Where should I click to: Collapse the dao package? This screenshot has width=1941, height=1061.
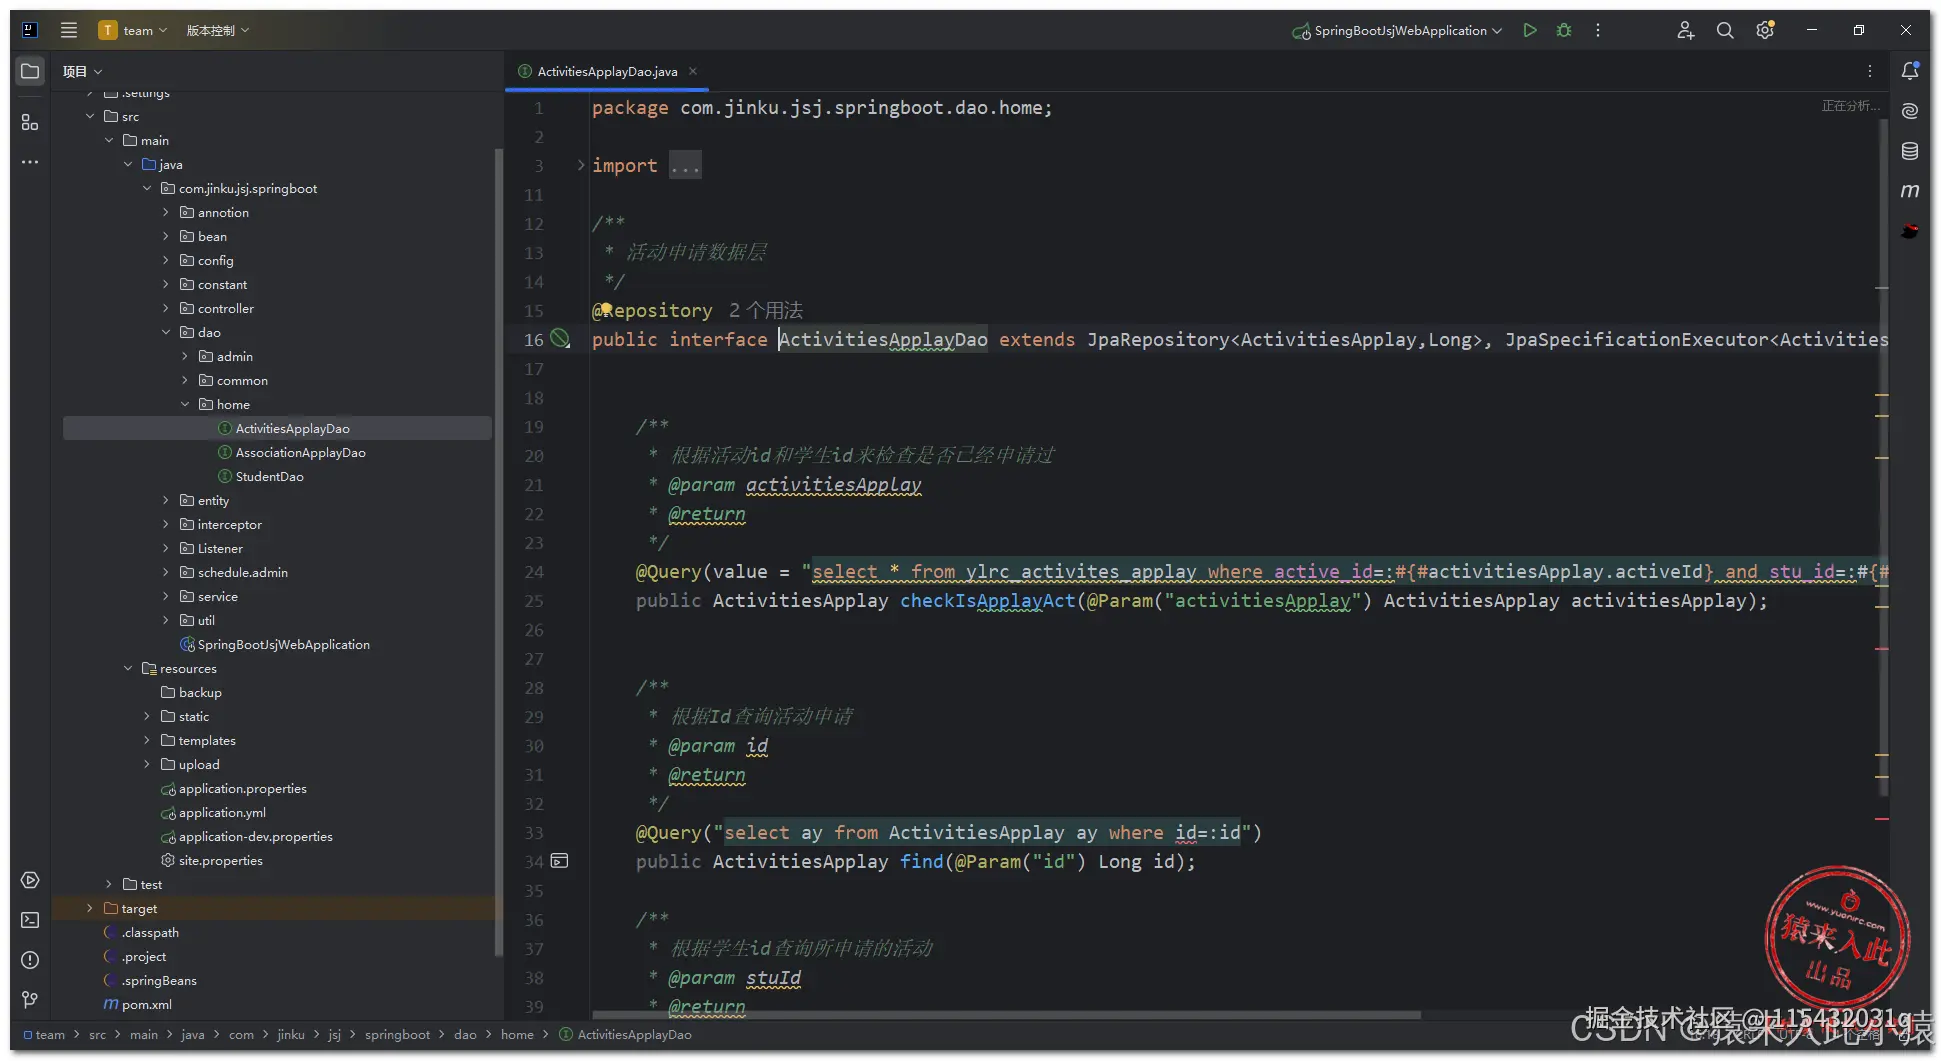coord(166,332)
